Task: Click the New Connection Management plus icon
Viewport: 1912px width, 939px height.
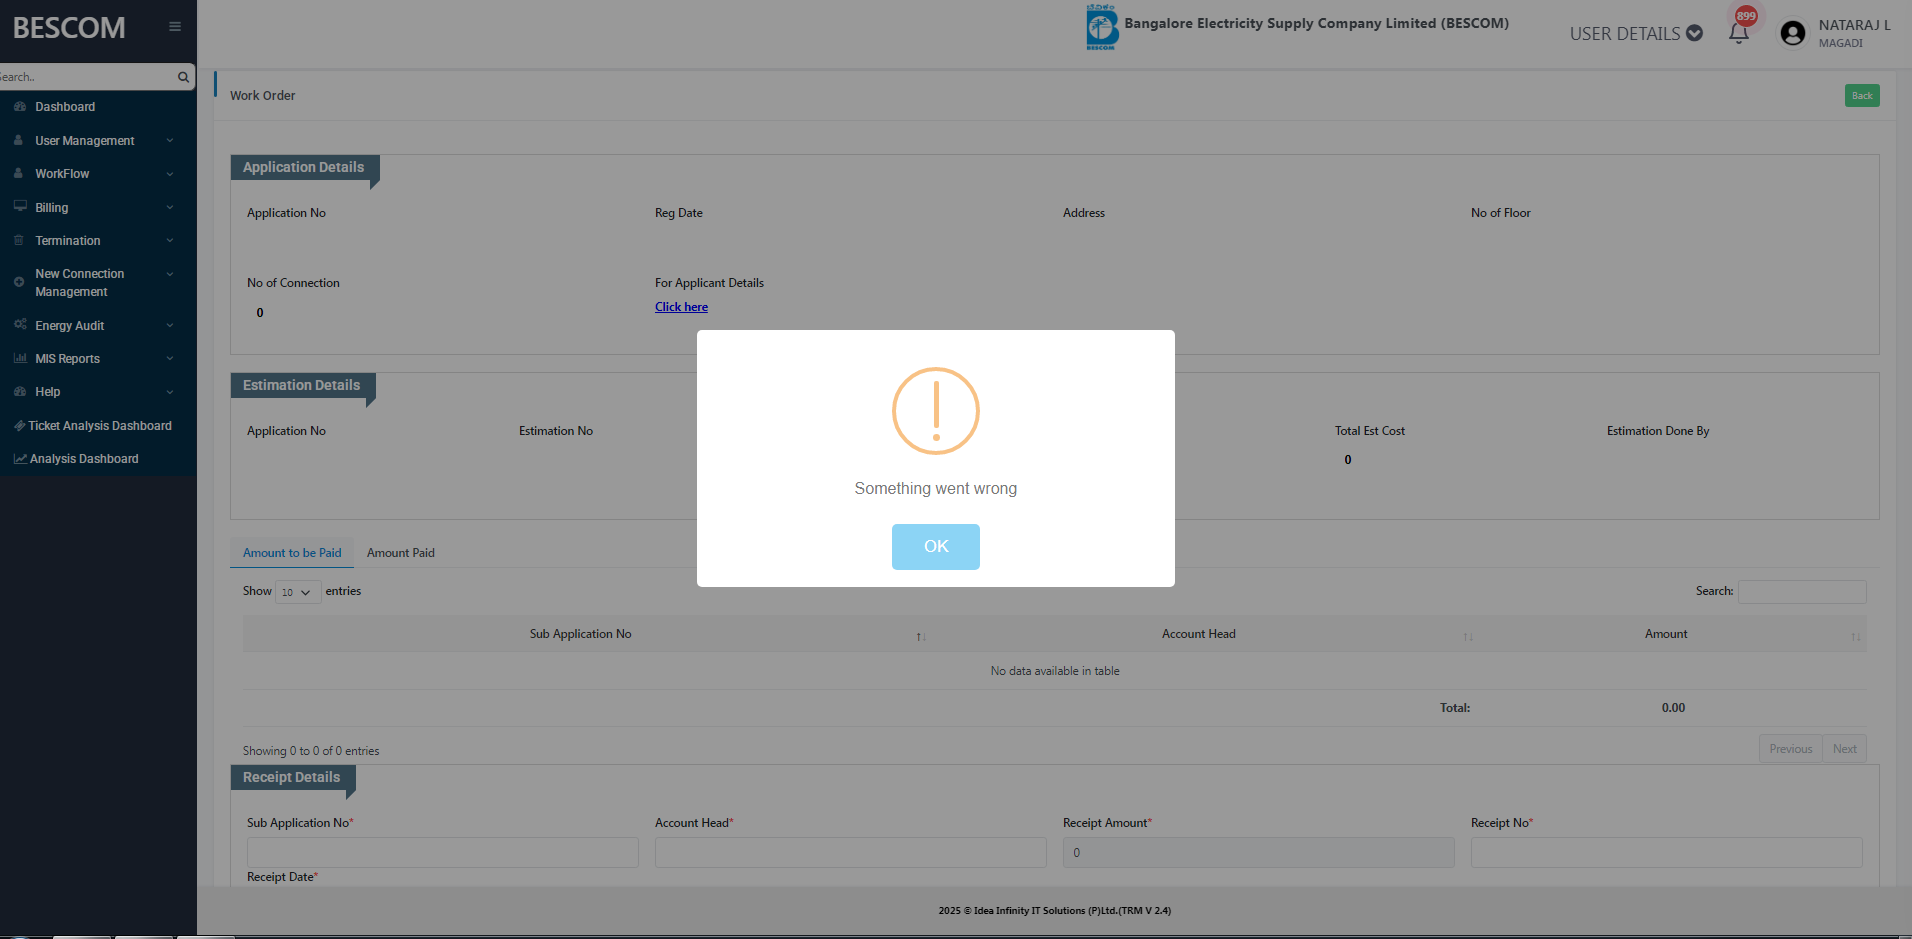Action: point(19,282)
